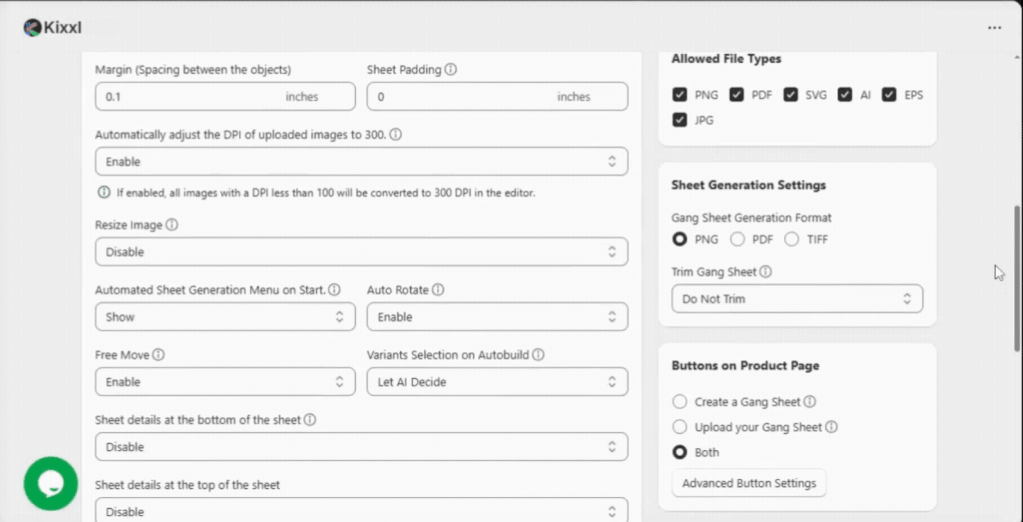Click info icon beside Variants Selection on Autobuild

(x=538, y=355)
